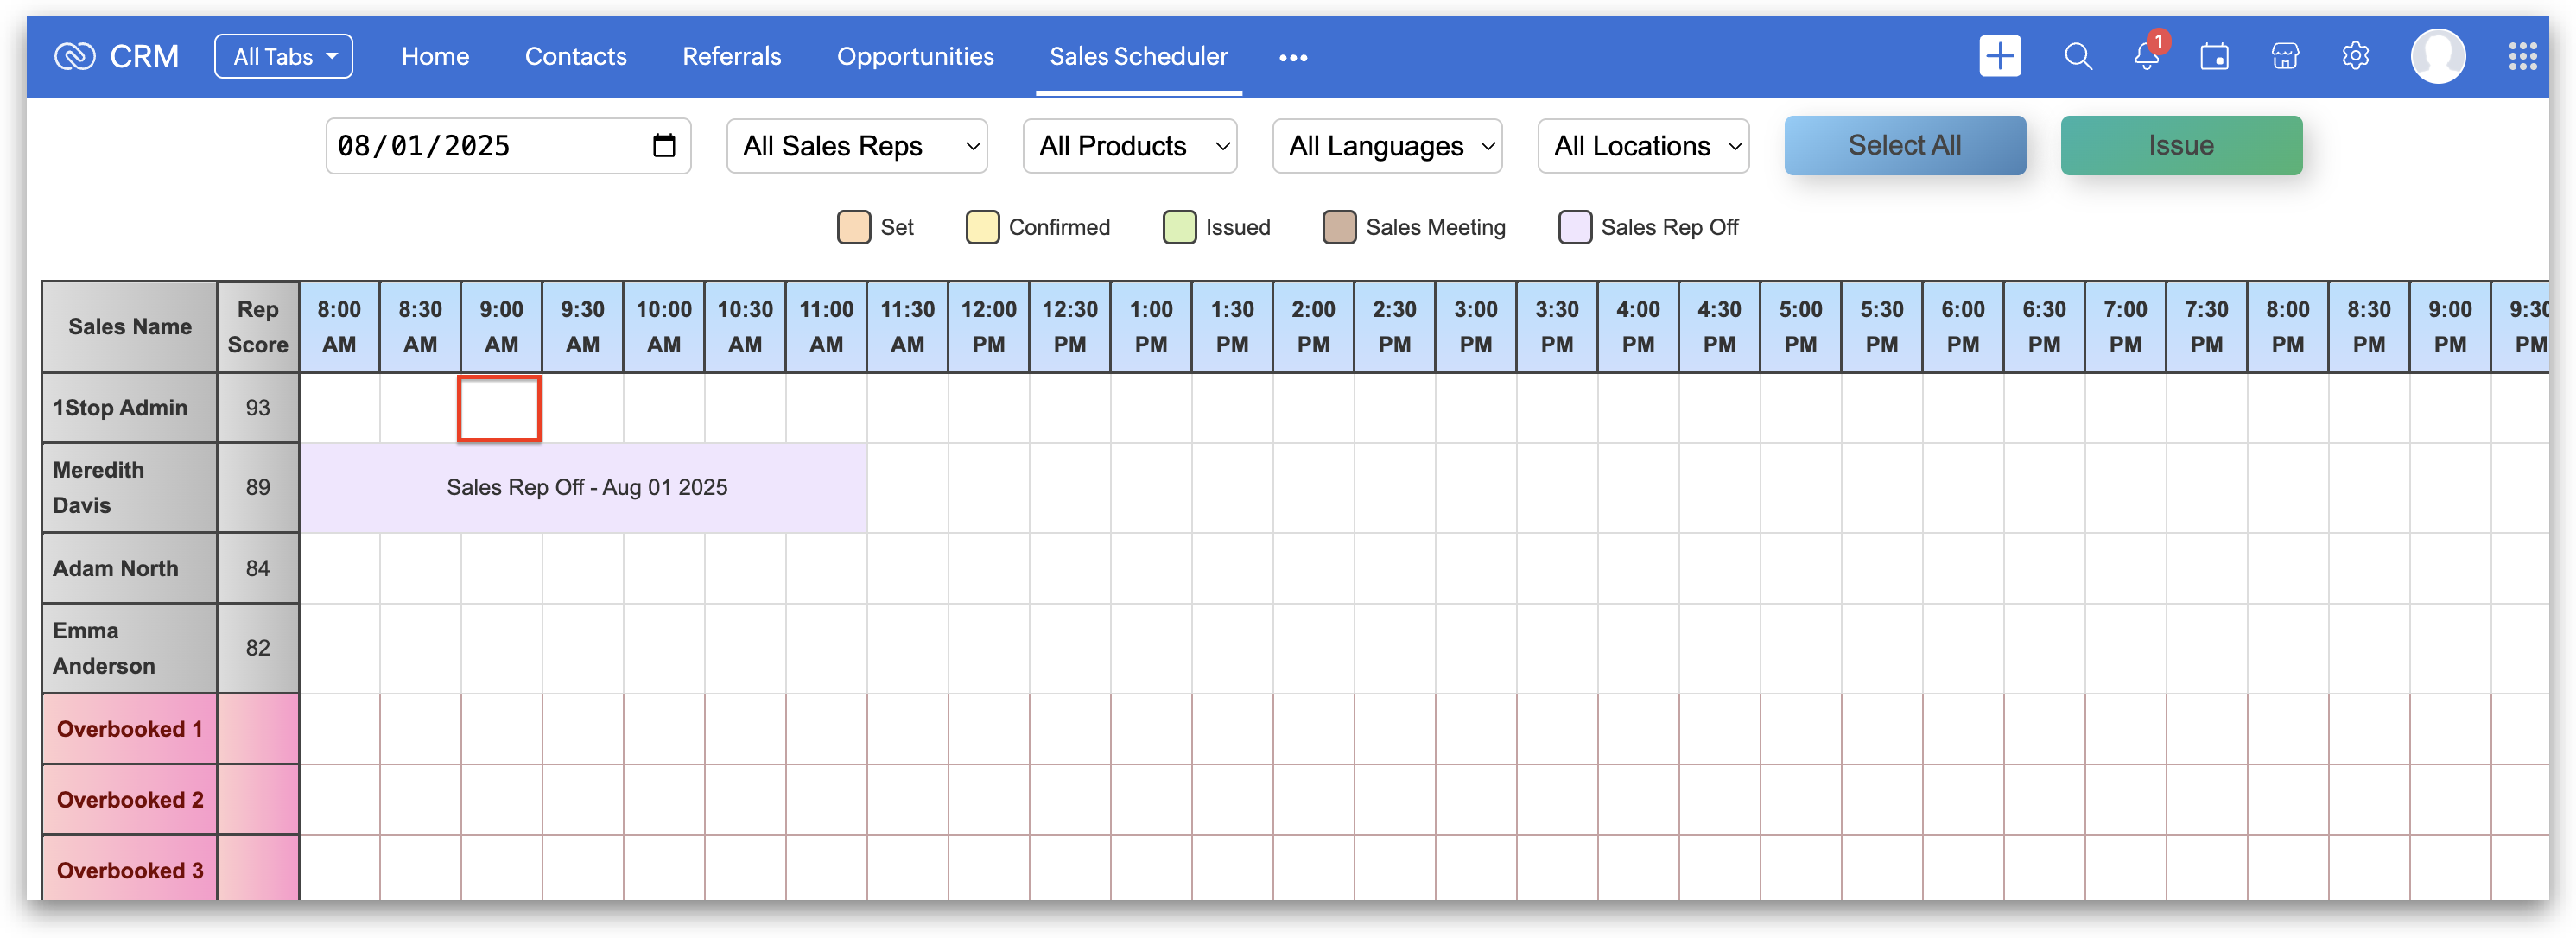
Task: Click the calendar icon in top bar
Action: 2214,56
